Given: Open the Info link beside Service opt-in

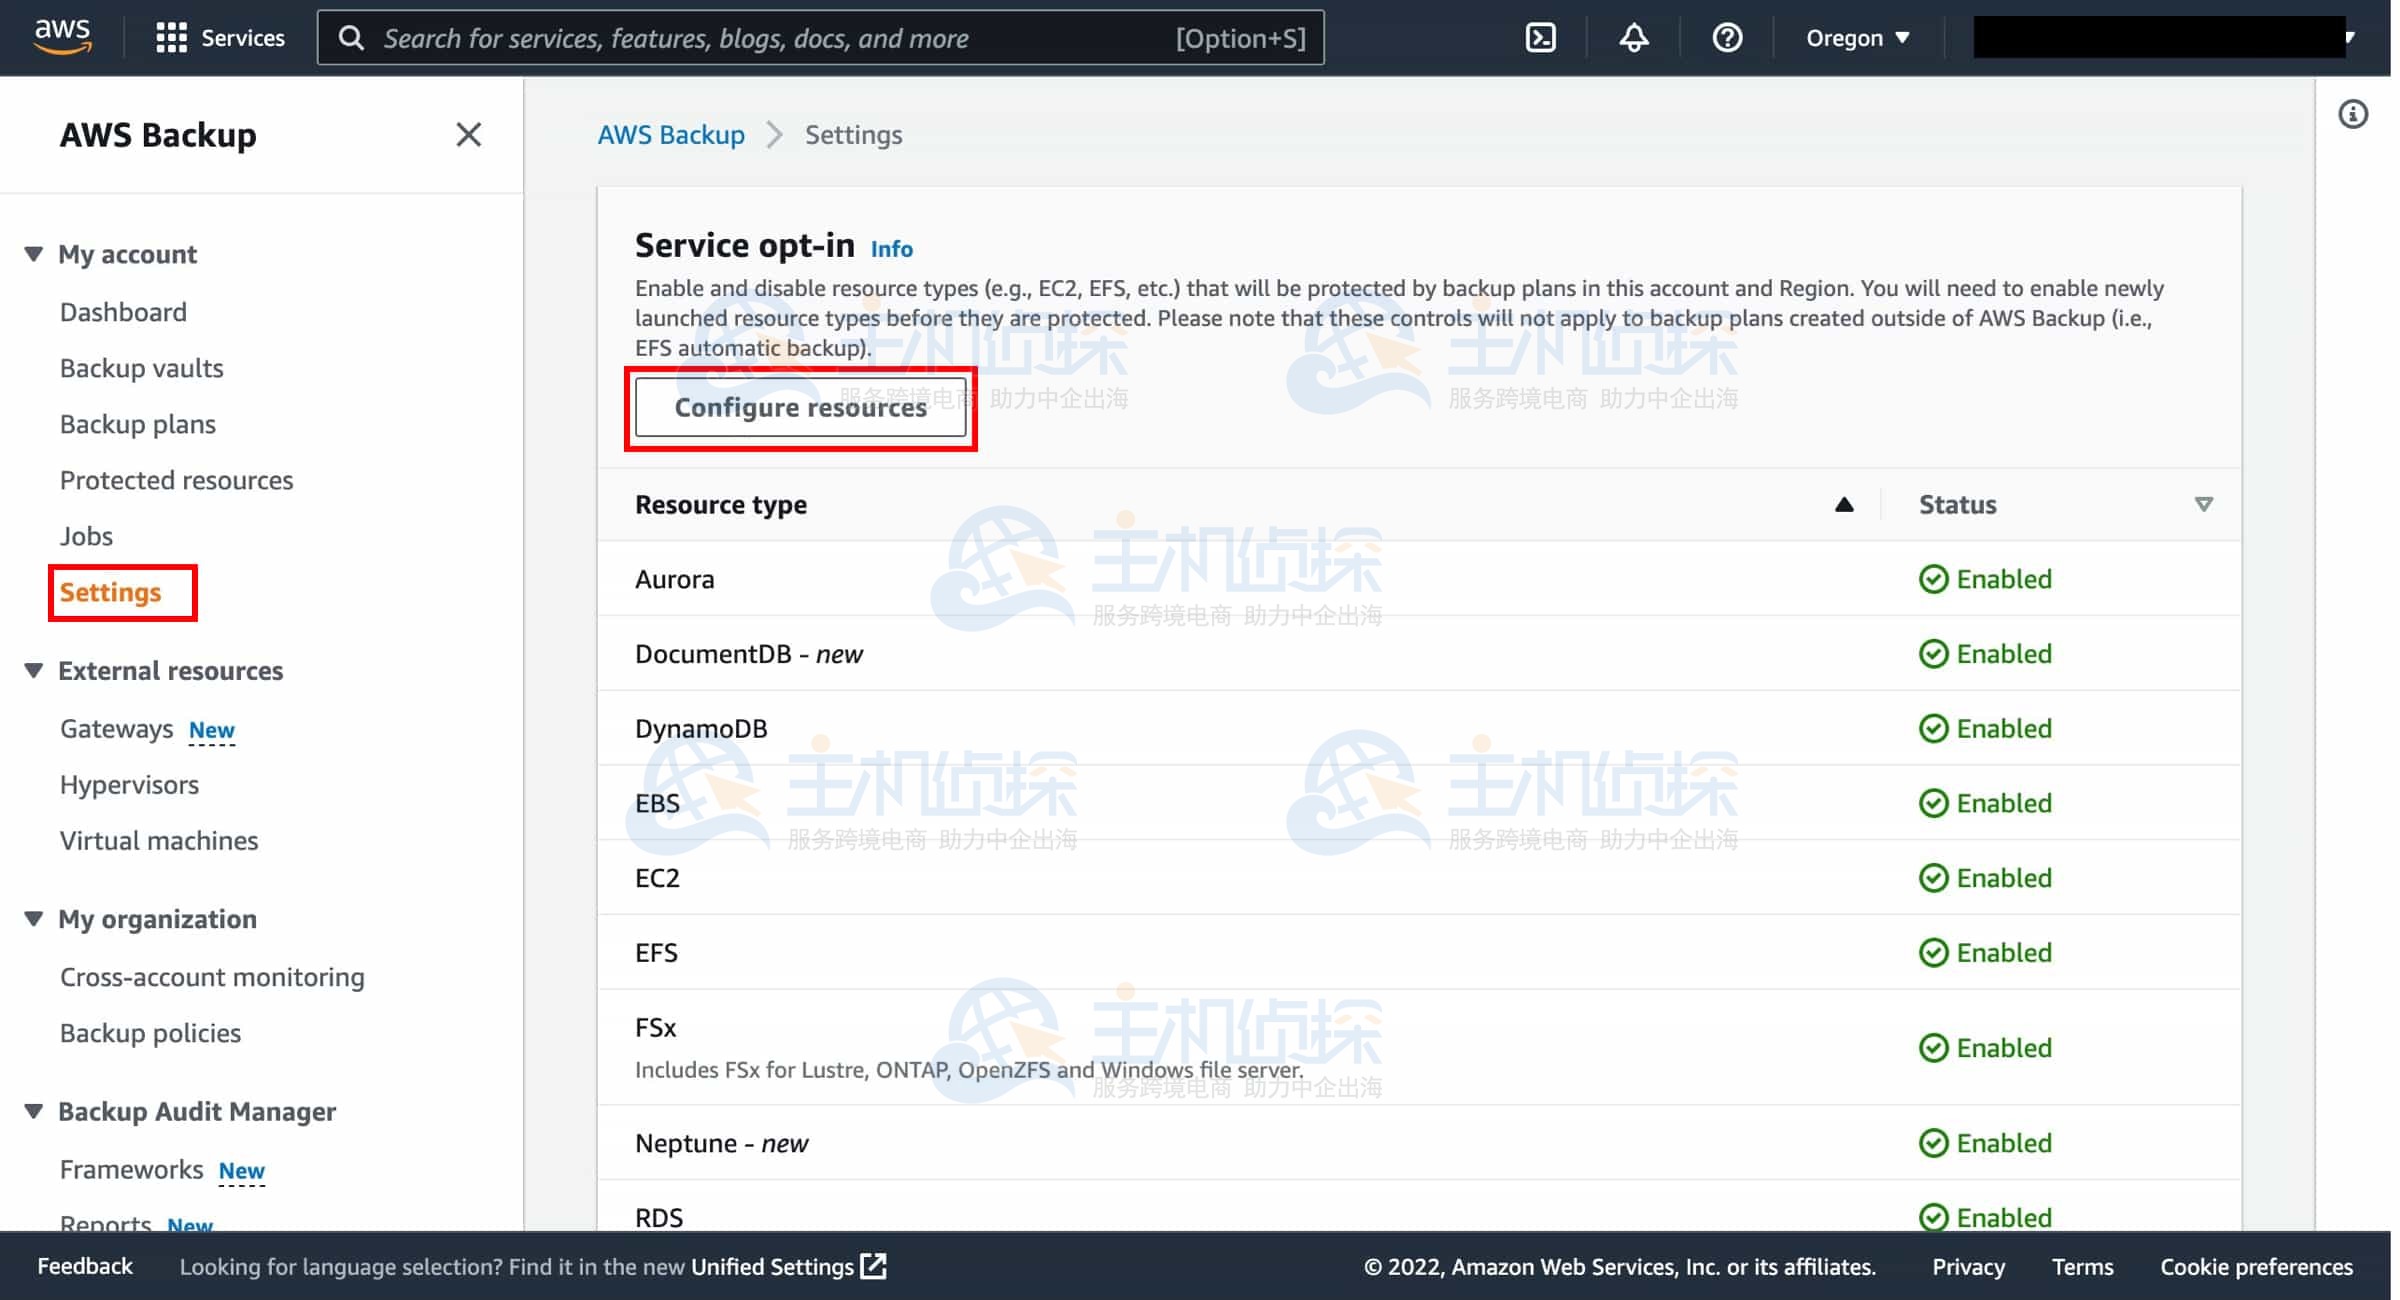Looking at the screenshot, I should [x=891, y=249].
